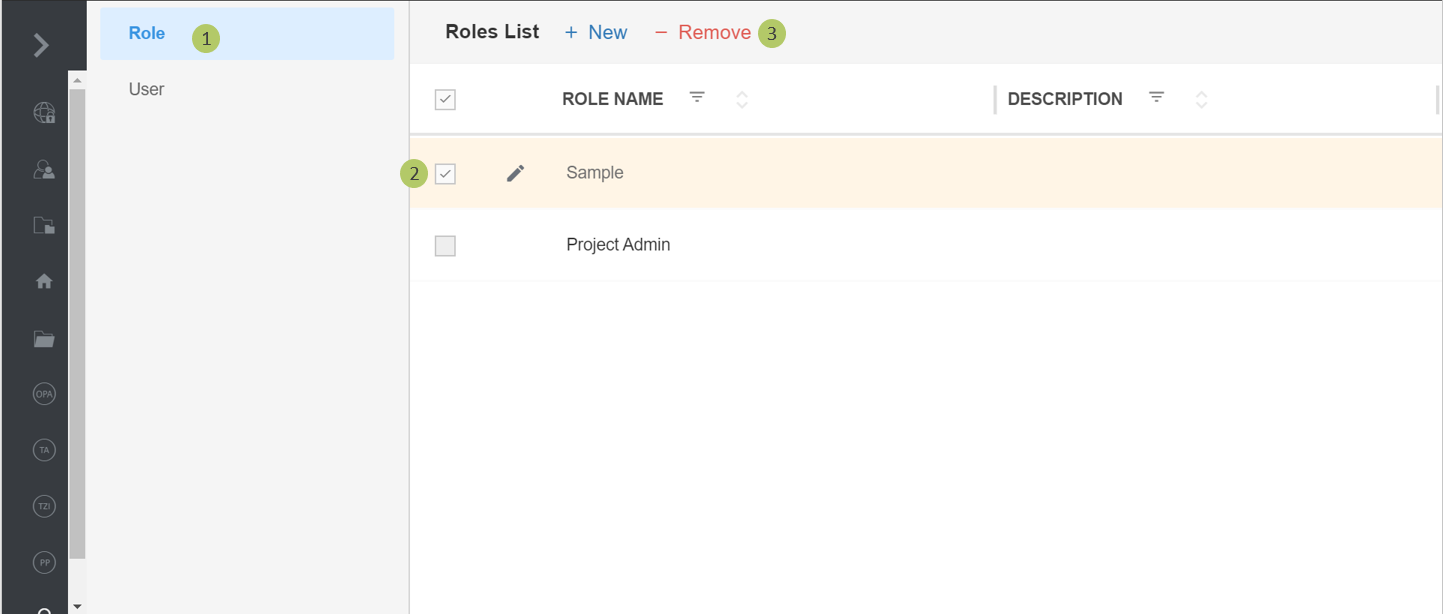Select the PP circle icon

click(44, 563)
